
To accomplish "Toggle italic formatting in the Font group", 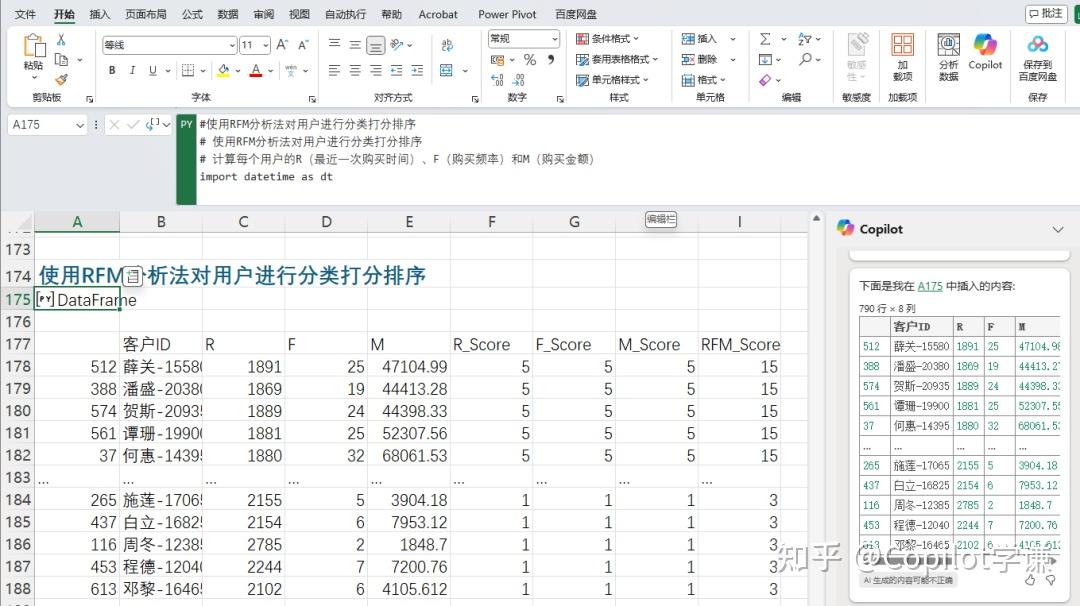I will point(133,70).
